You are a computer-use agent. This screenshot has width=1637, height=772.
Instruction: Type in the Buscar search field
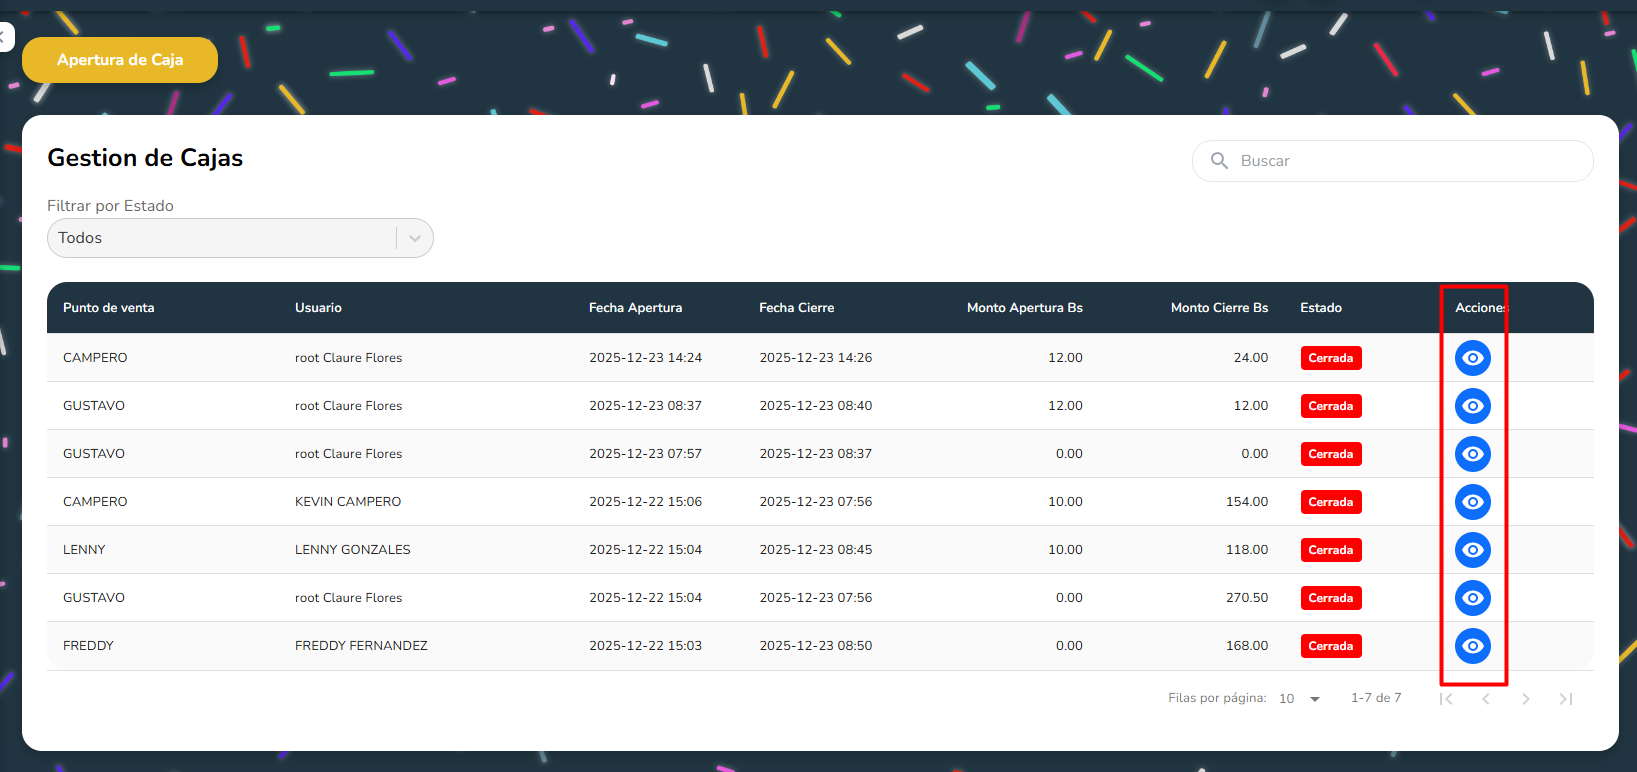1400,161
